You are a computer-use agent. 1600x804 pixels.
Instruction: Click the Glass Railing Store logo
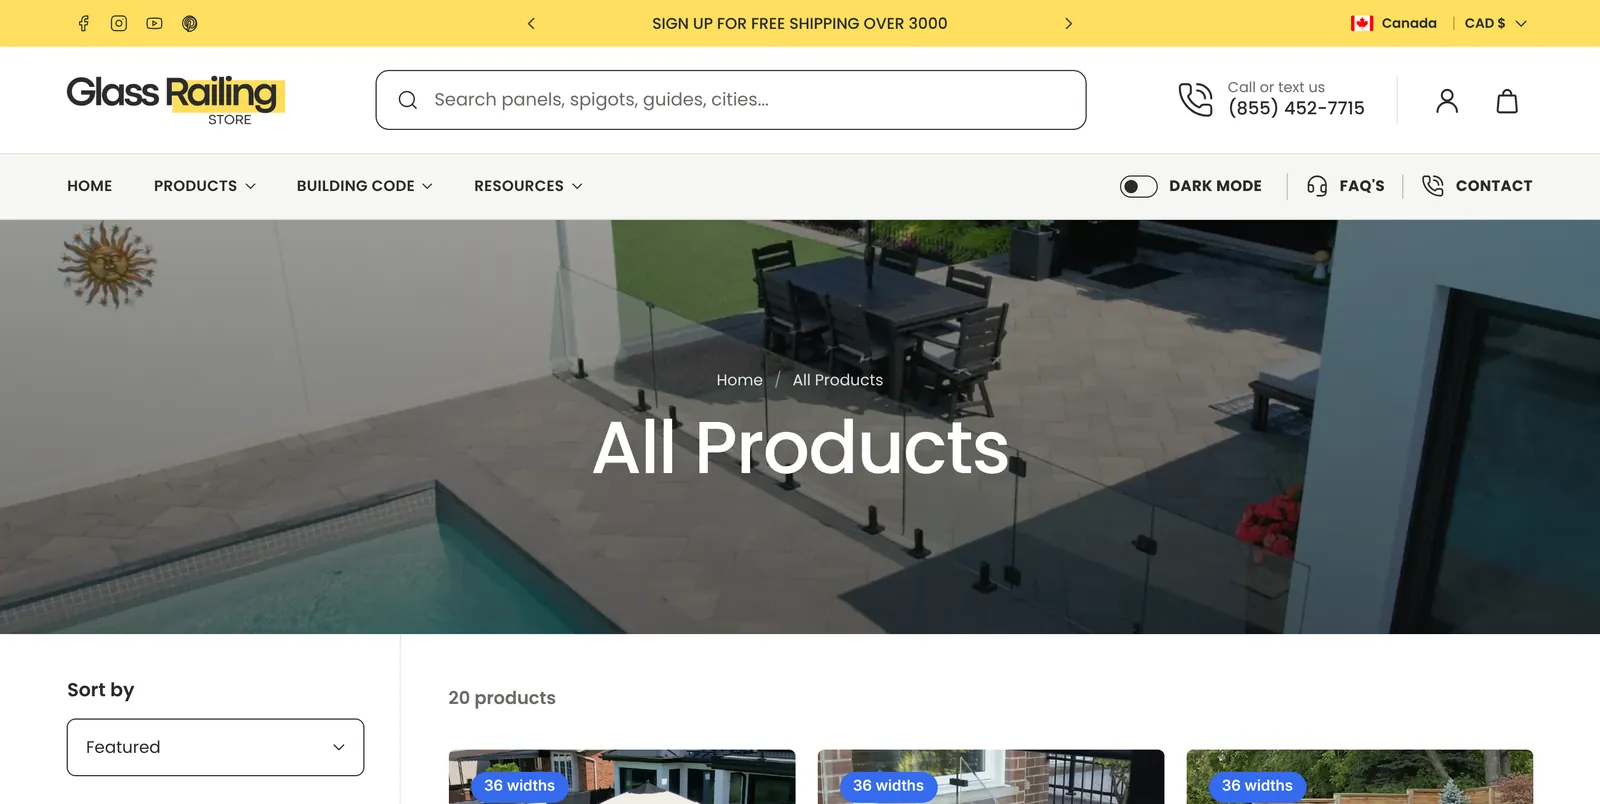[176, 100]
